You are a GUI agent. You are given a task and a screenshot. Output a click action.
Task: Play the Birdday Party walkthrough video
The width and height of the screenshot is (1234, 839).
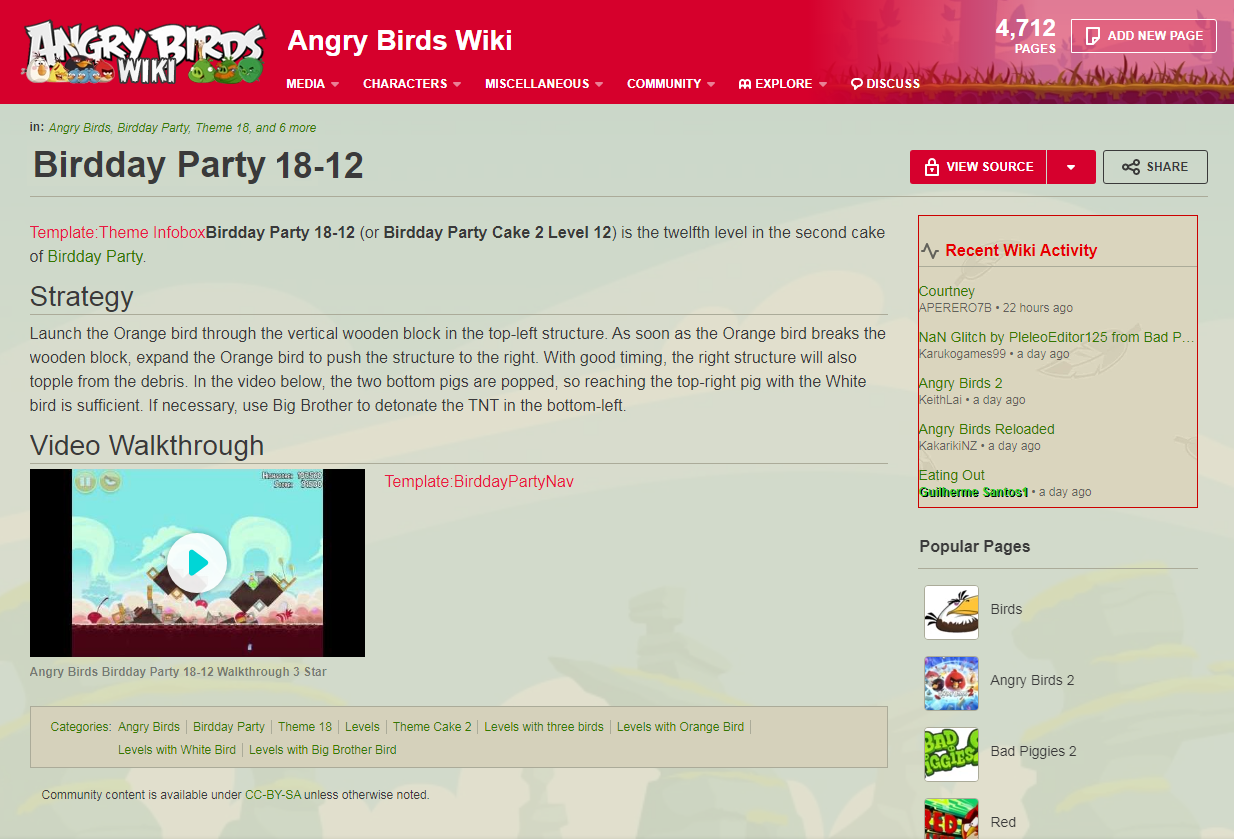pos(197,563)
